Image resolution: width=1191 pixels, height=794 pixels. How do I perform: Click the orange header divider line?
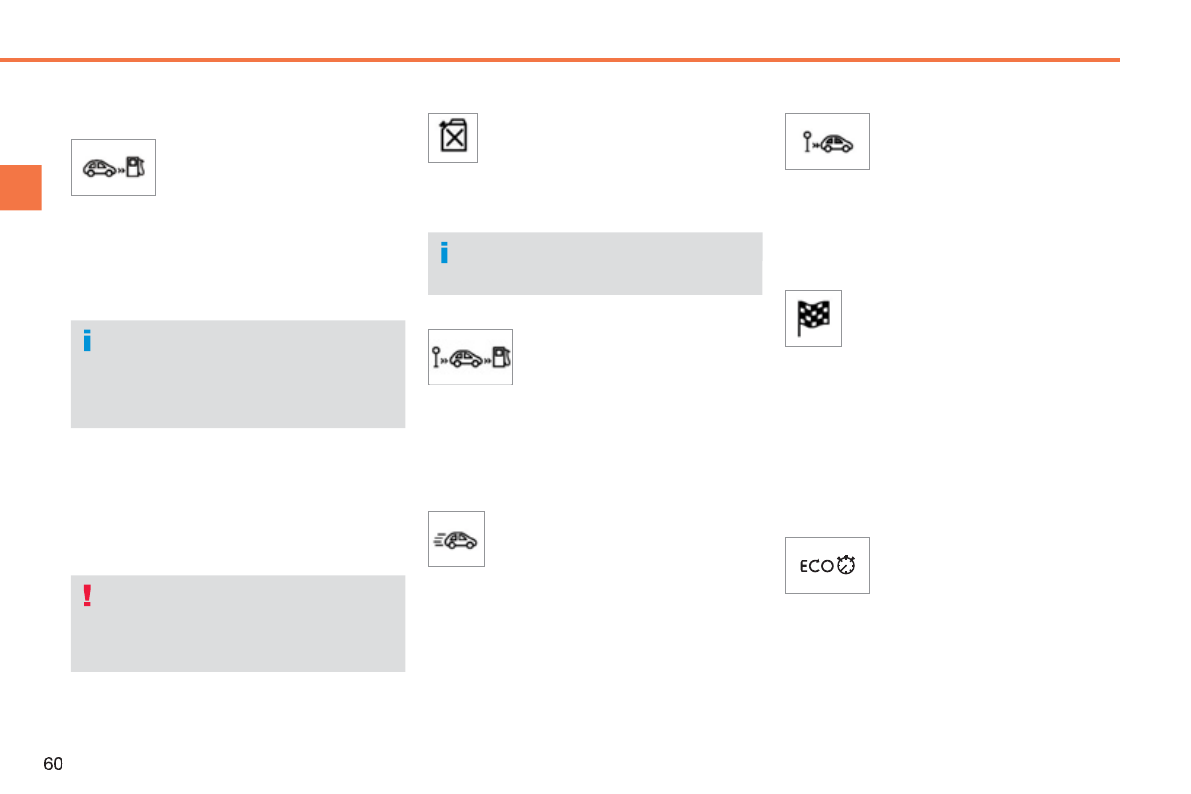pos(560,60)
